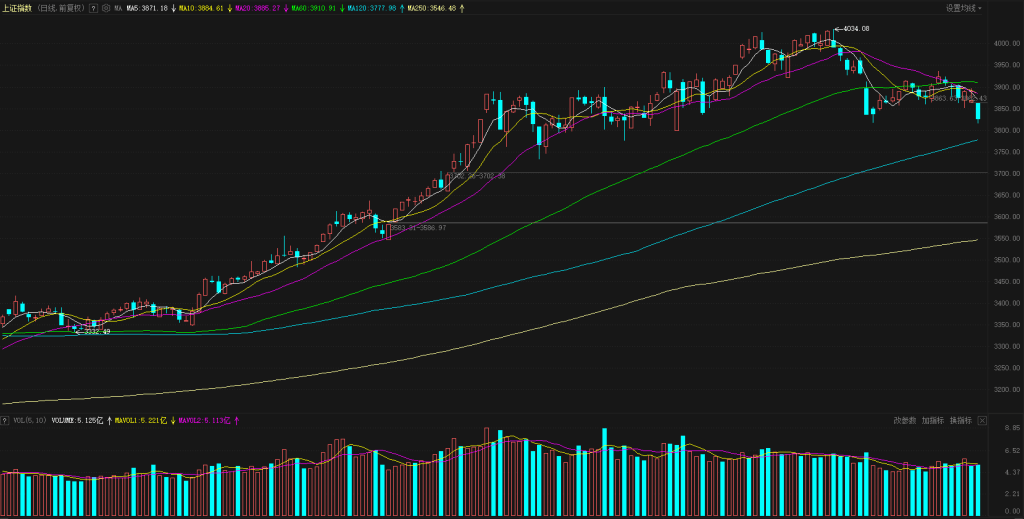Click the MA5 down arrow indicator

(173, 8)
